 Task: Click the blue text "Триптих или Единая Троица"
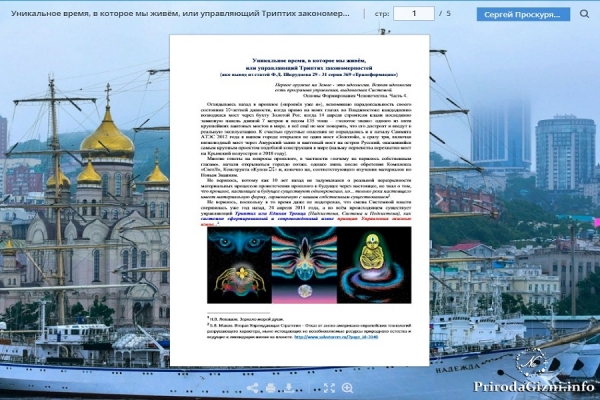(268, 213)
